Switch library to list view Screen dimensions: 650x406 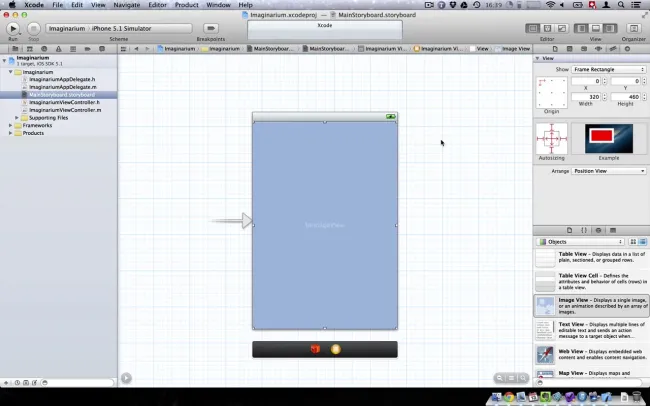coord(643,242)
